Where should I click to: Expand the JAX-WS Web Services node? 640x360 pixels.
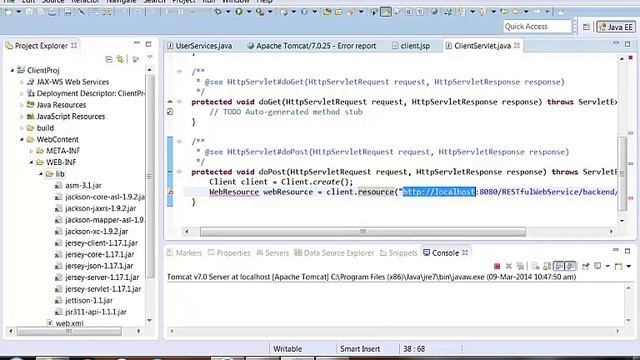point(22,82)
